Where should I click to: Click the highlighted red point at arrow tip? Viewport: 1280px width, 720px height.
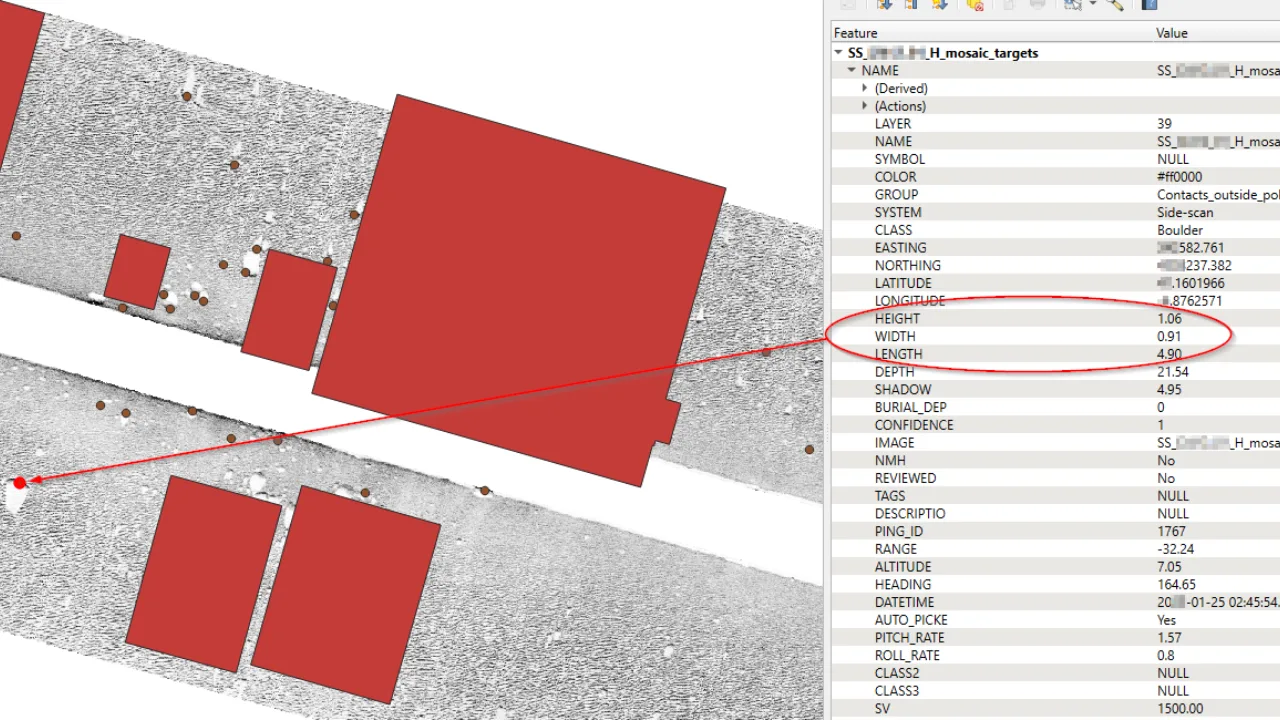[x=20, y=483]
